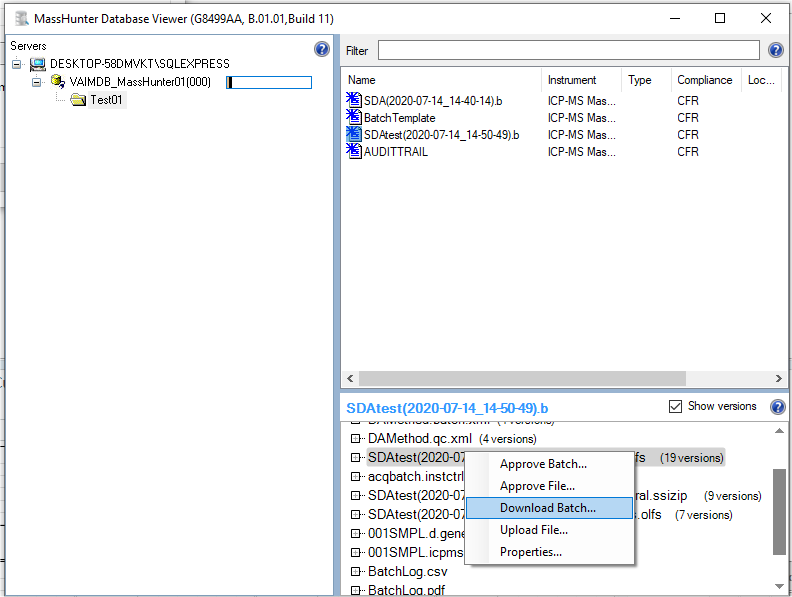Click the AUDITTRAIL file icon

(354, 151)
